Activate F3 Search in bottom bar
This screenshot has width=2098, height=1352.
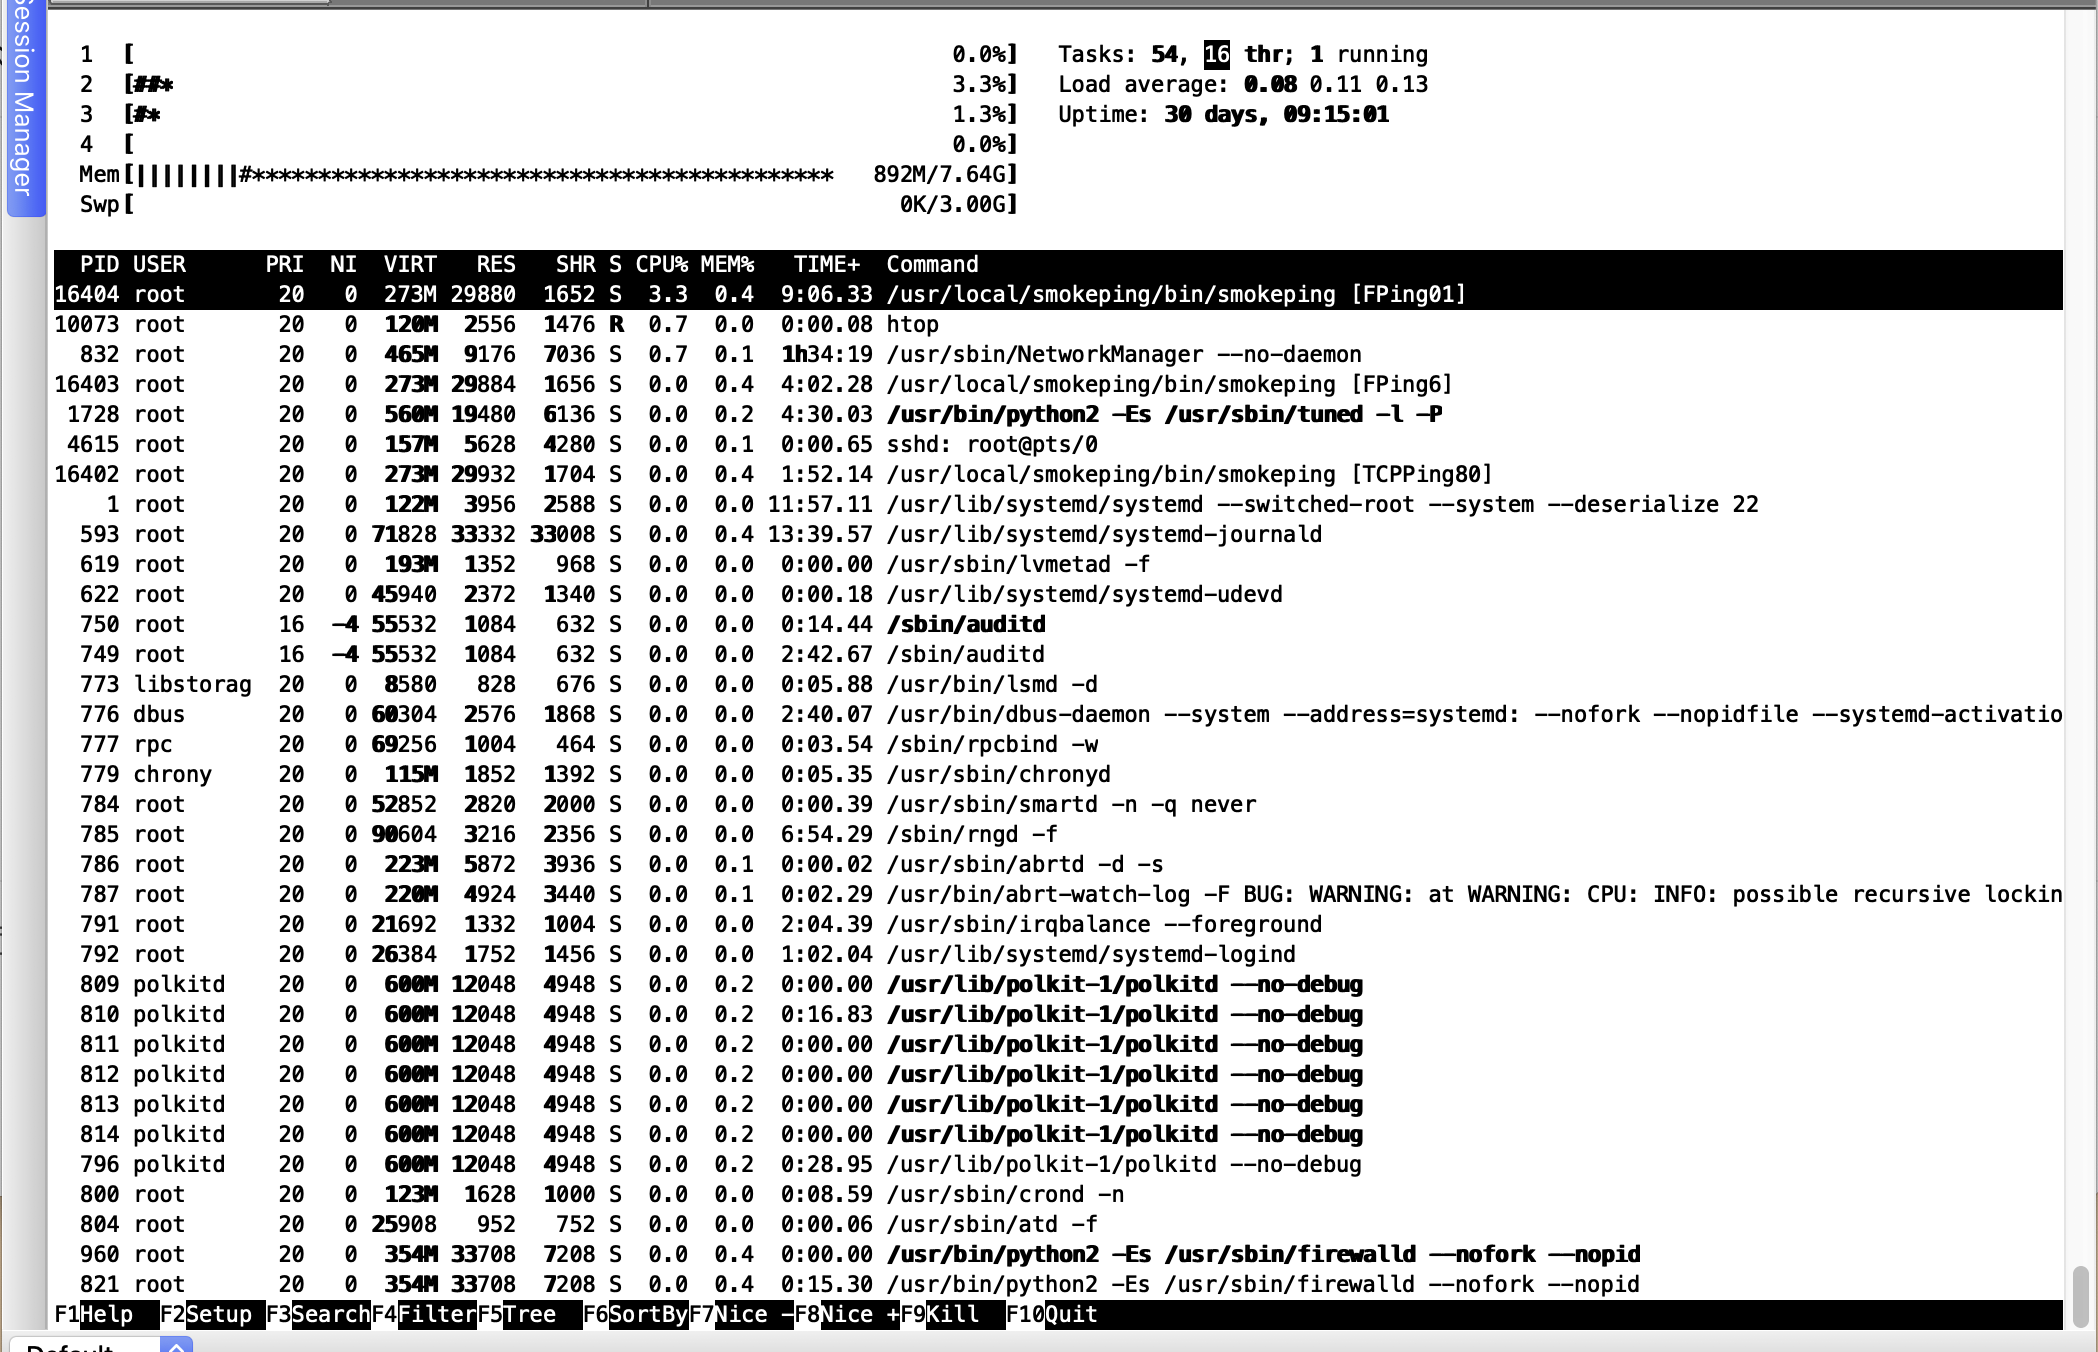click(330, 1314)
